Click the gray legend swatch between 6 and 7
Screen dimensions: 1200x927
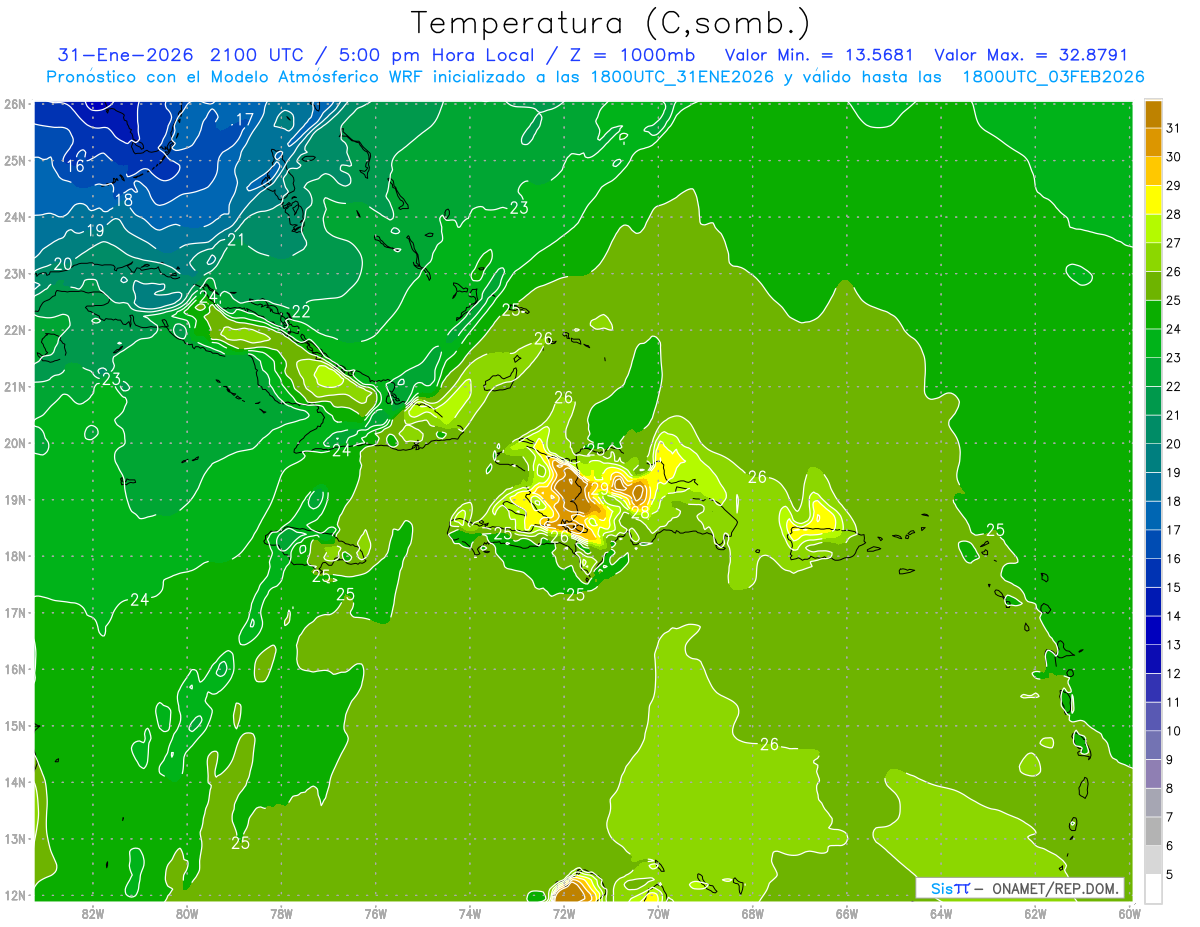tap(1153, 831)
